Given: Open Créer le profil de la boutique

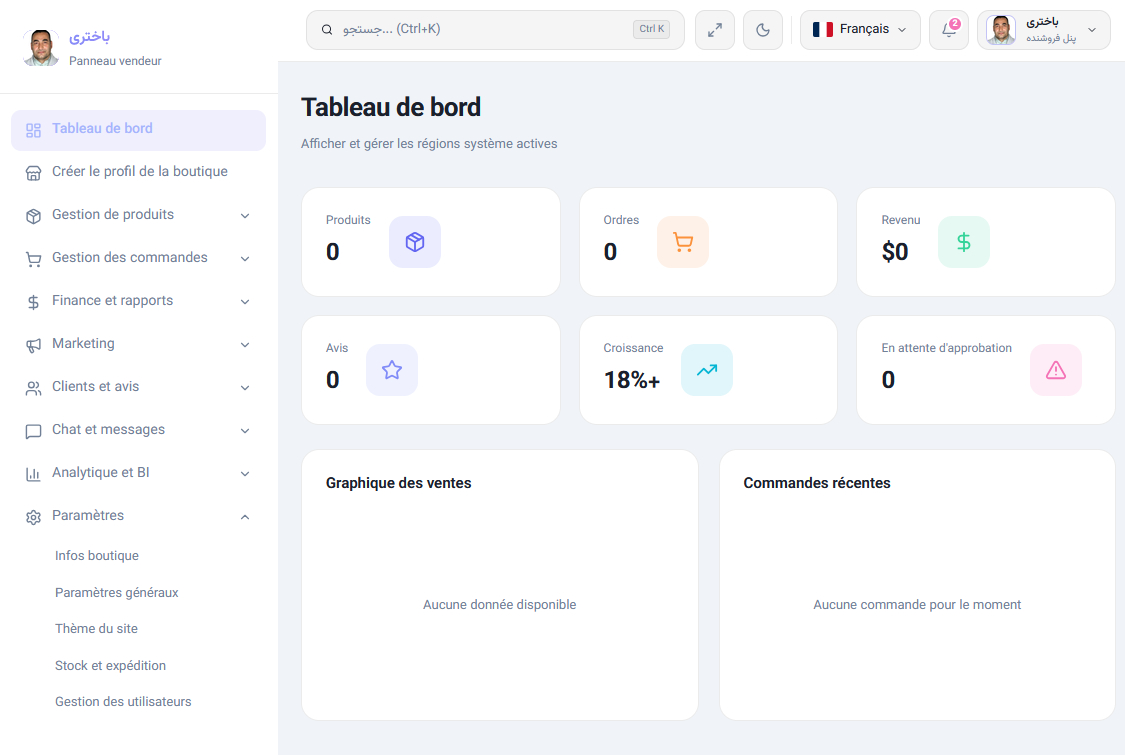Looking at the screenshot, I should 138,172.
